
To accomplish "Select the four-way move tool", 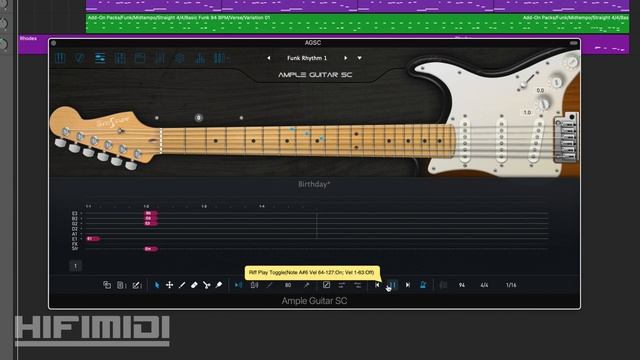I will [x=169, y=285].
